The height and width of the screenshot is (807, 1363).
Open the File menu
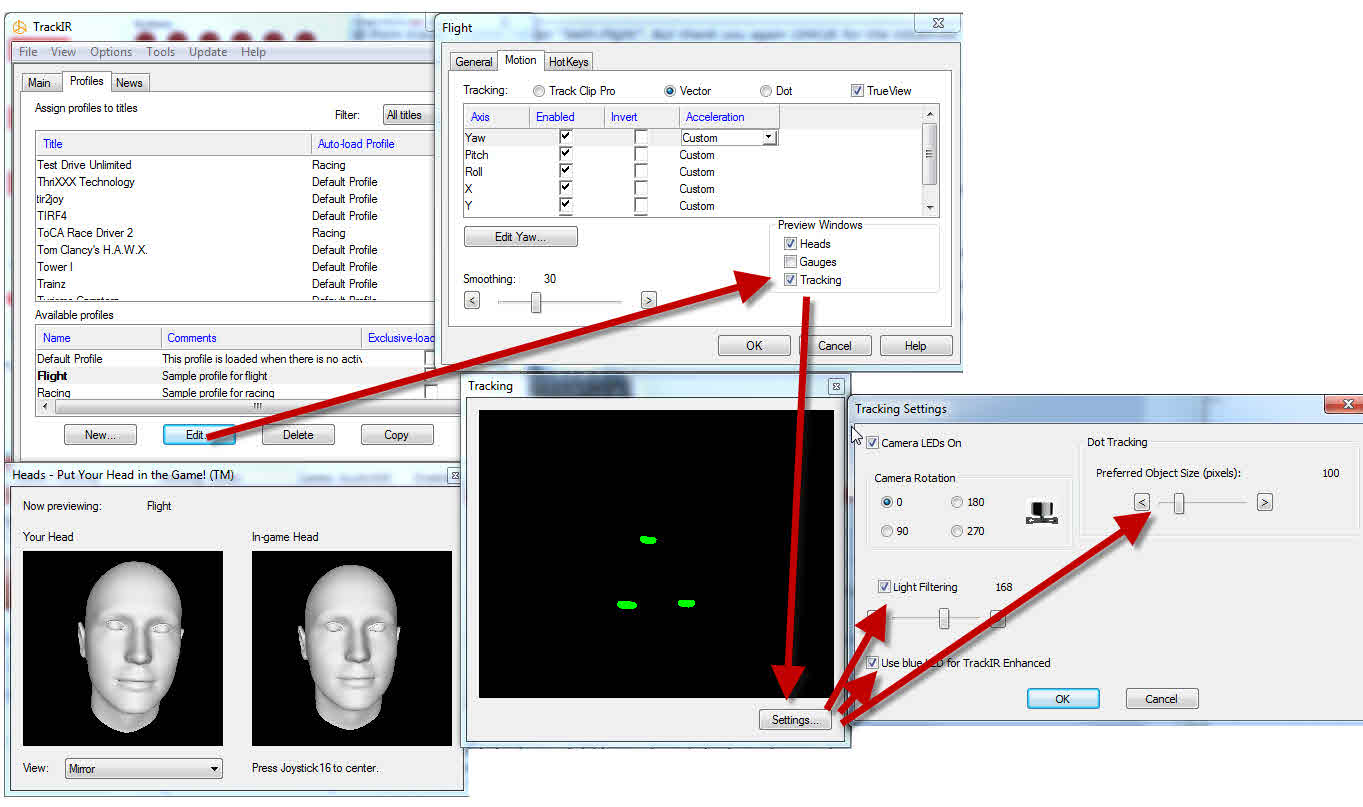28,52
